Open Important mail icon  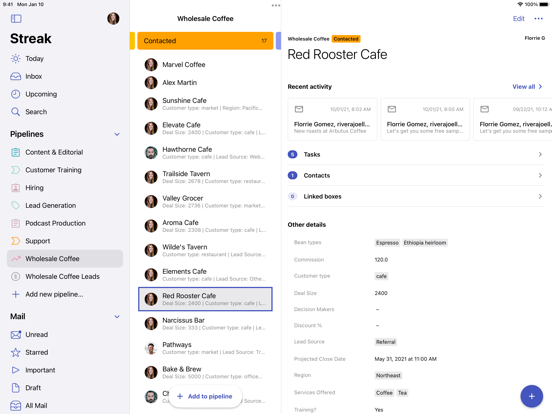pos(15,370)
